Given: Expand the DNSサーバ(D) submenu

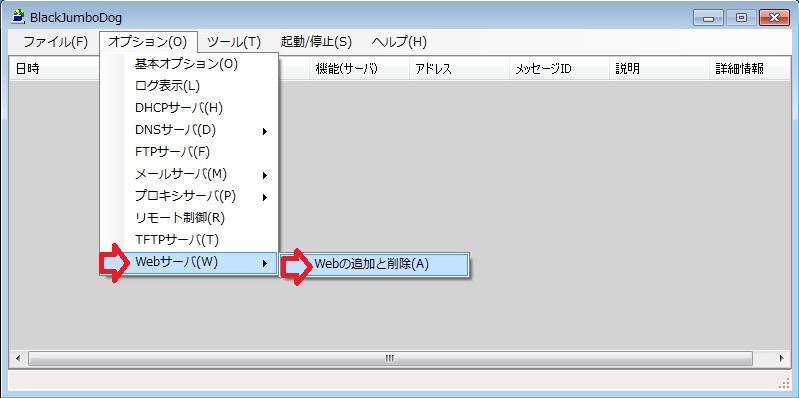Looking at the screenshot, I should click(x=189, y=130).
